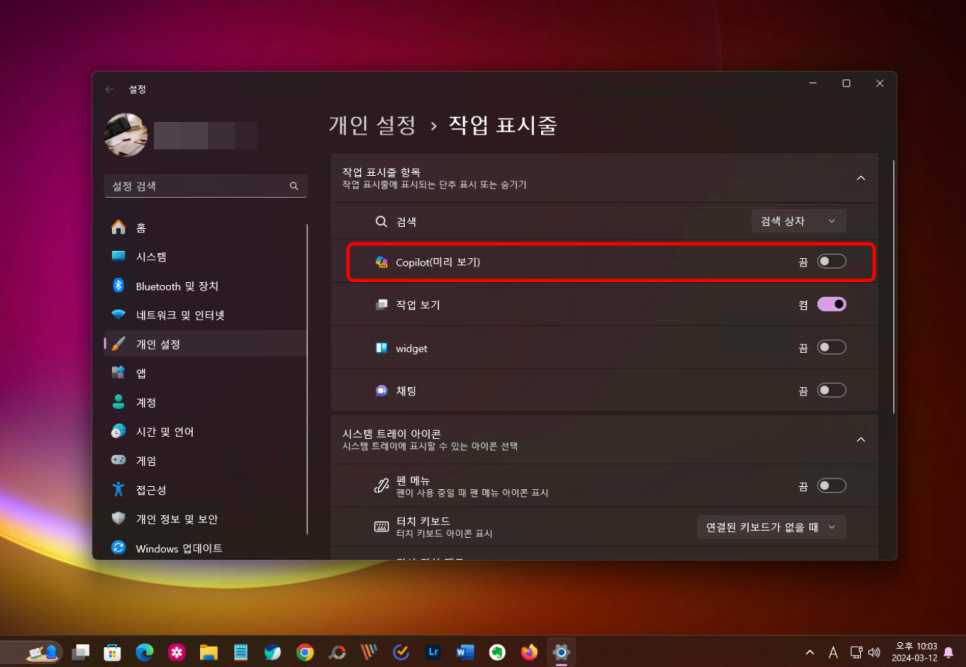Click the taskbar search box
The width and height of the screenshot is (966, 667).
(x=32, y=652)
